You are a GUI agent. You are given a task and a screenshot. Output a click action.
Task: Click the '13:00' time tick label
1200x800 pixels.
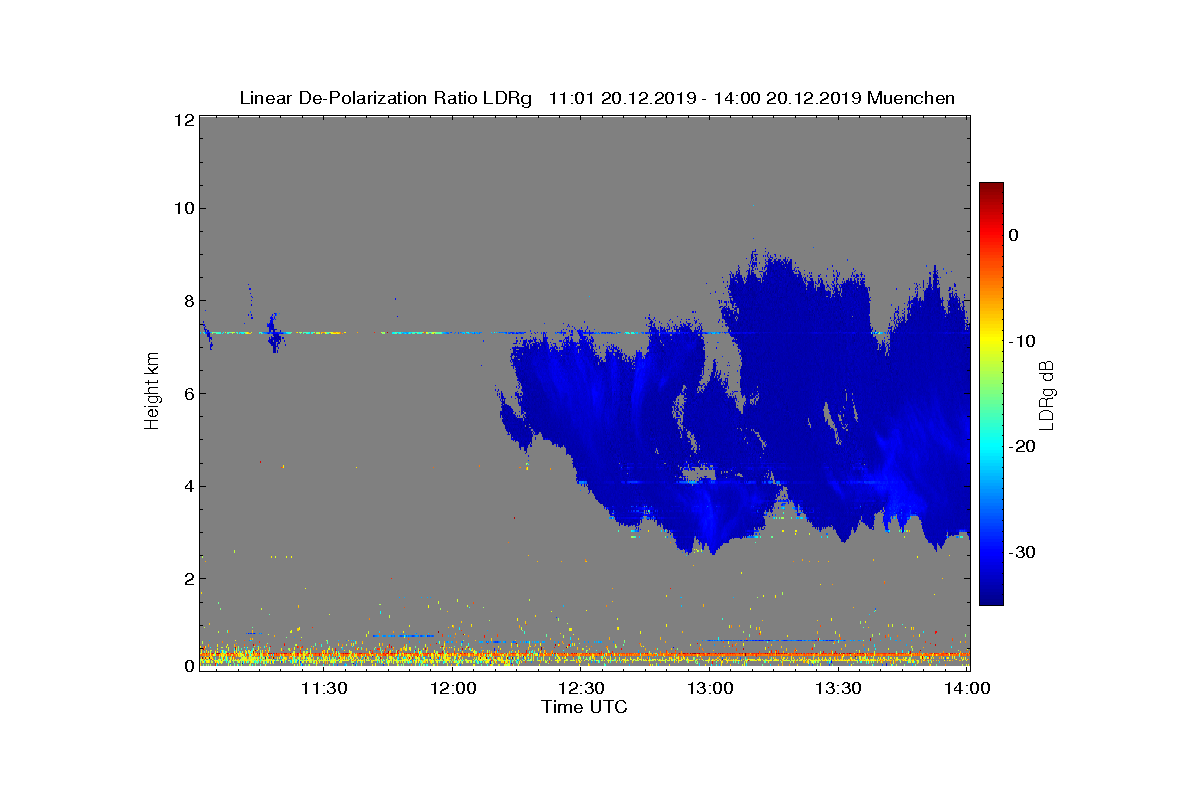click(710, 688)
